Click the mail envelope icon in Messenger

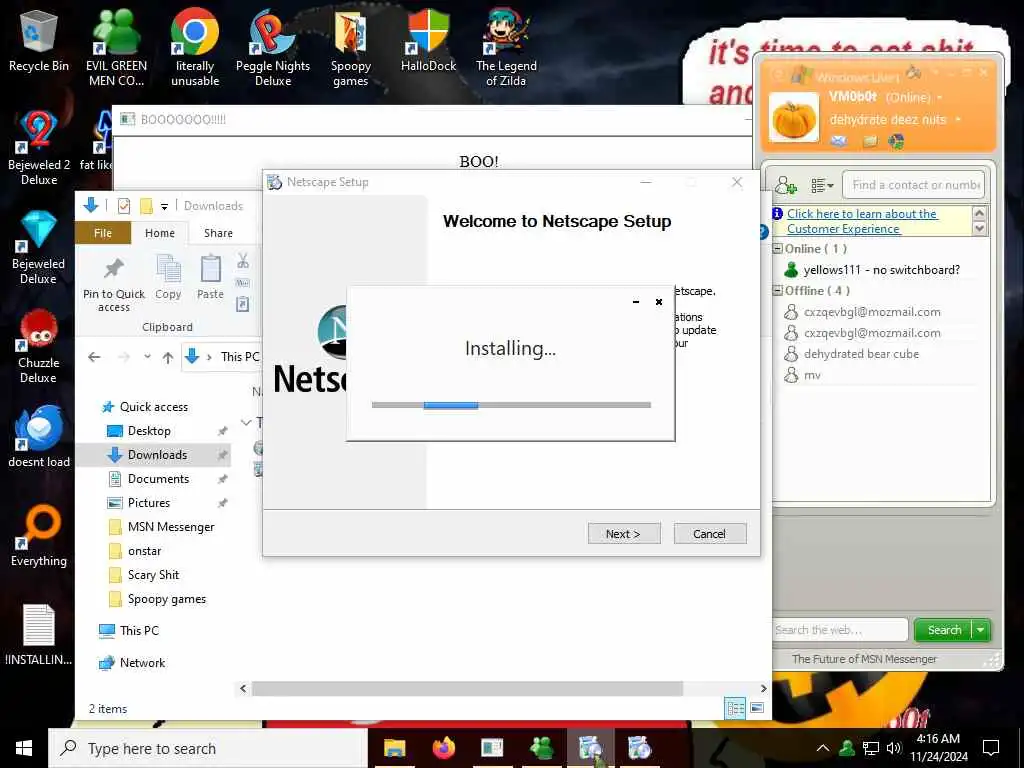839,140
